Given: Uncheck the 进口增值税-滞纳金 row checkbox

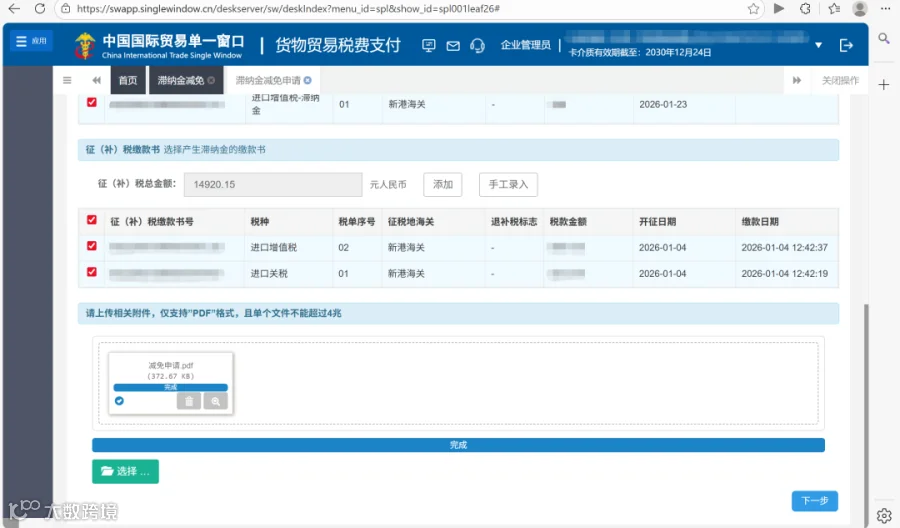Looking at the screenshot, I should tap(92, 102).
